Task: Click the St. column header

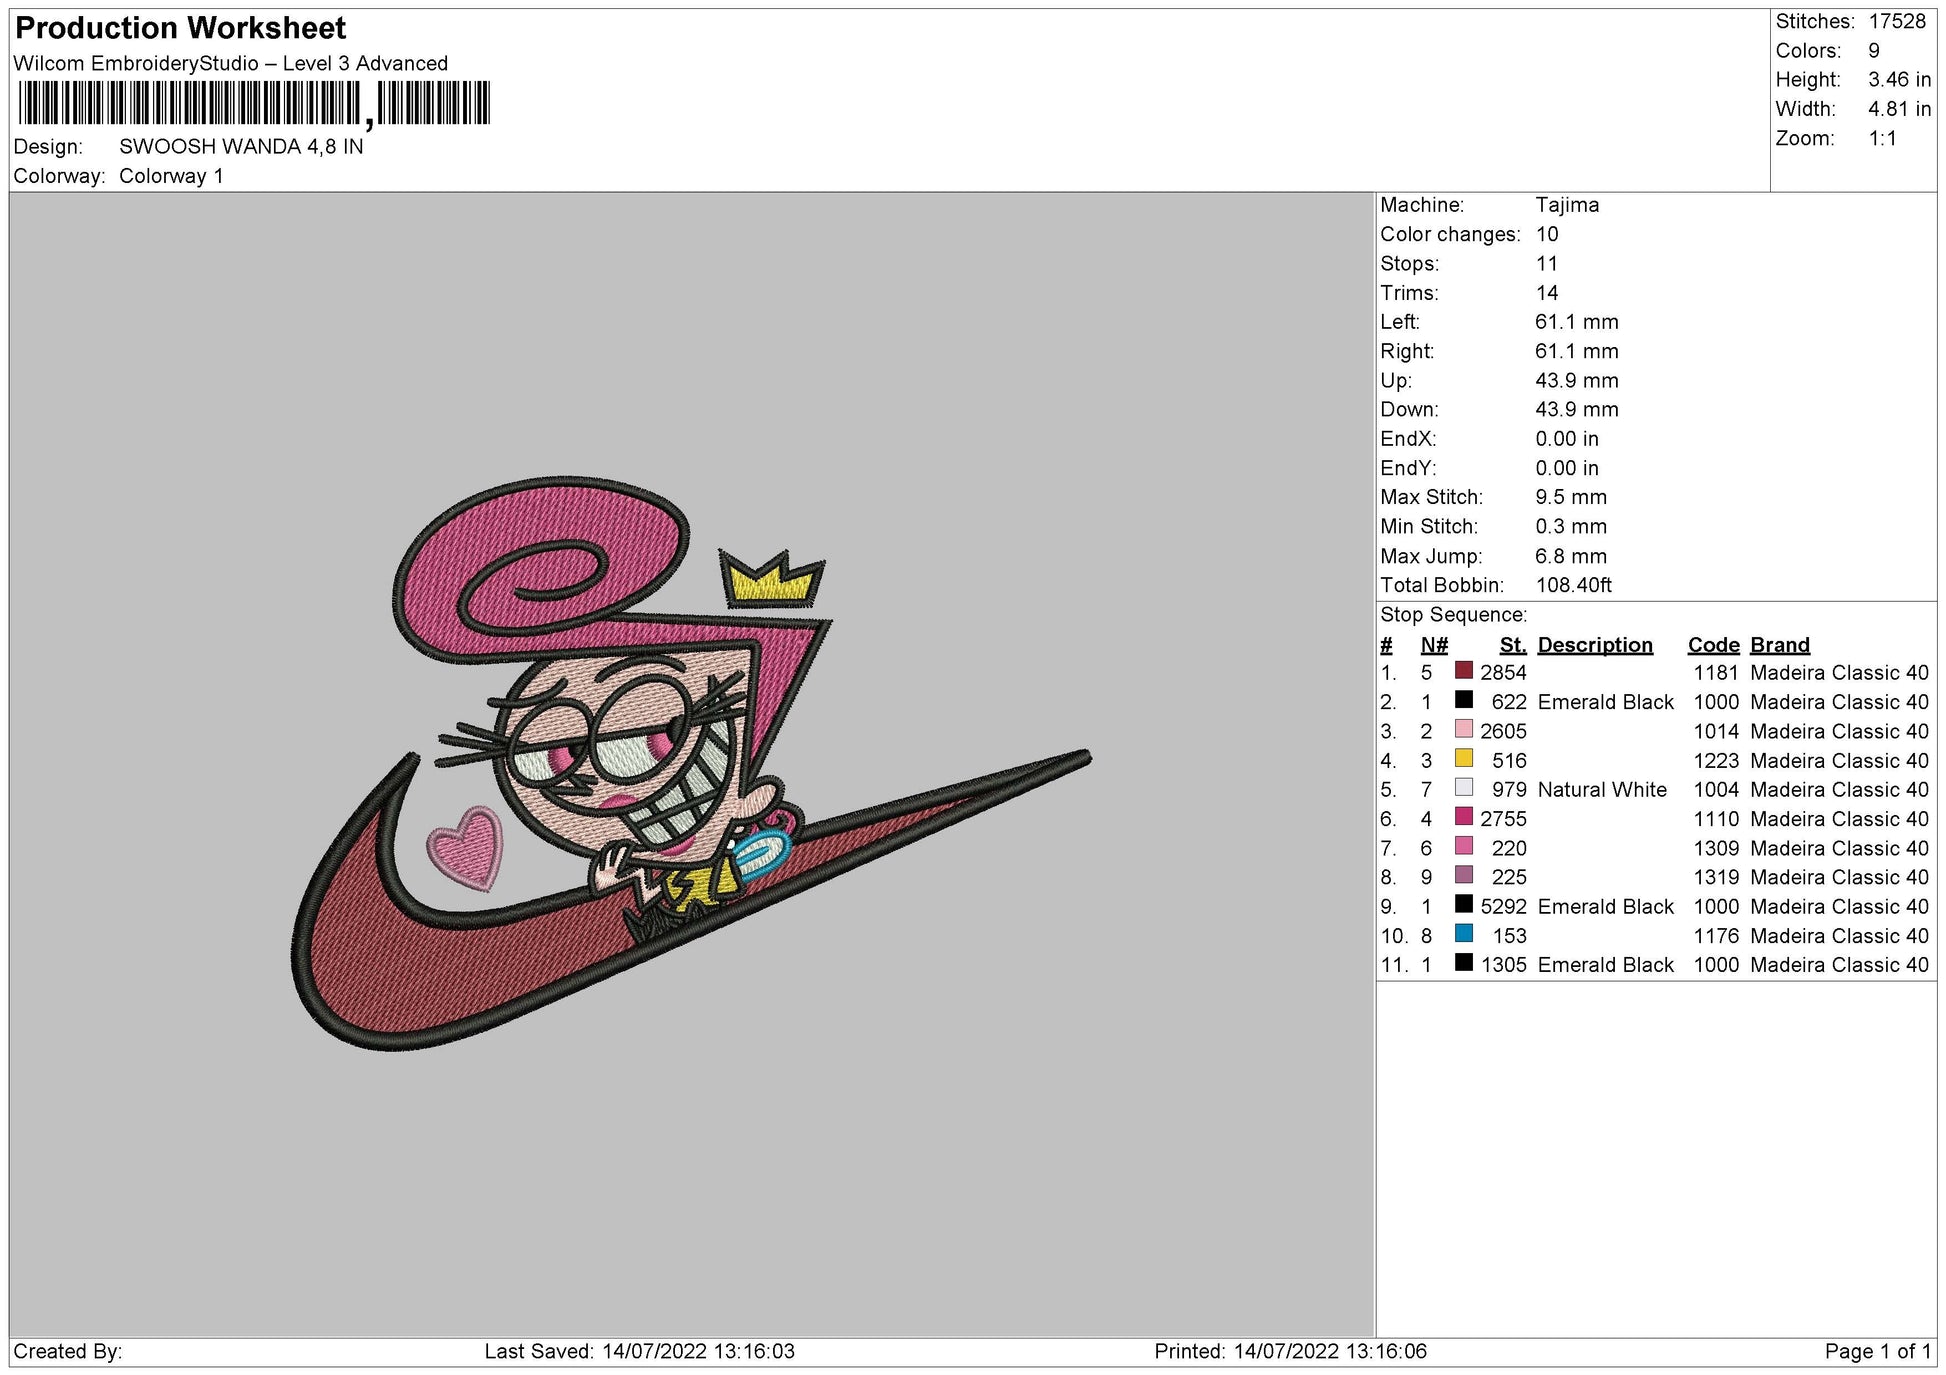Action: (x=1512, y=645)
